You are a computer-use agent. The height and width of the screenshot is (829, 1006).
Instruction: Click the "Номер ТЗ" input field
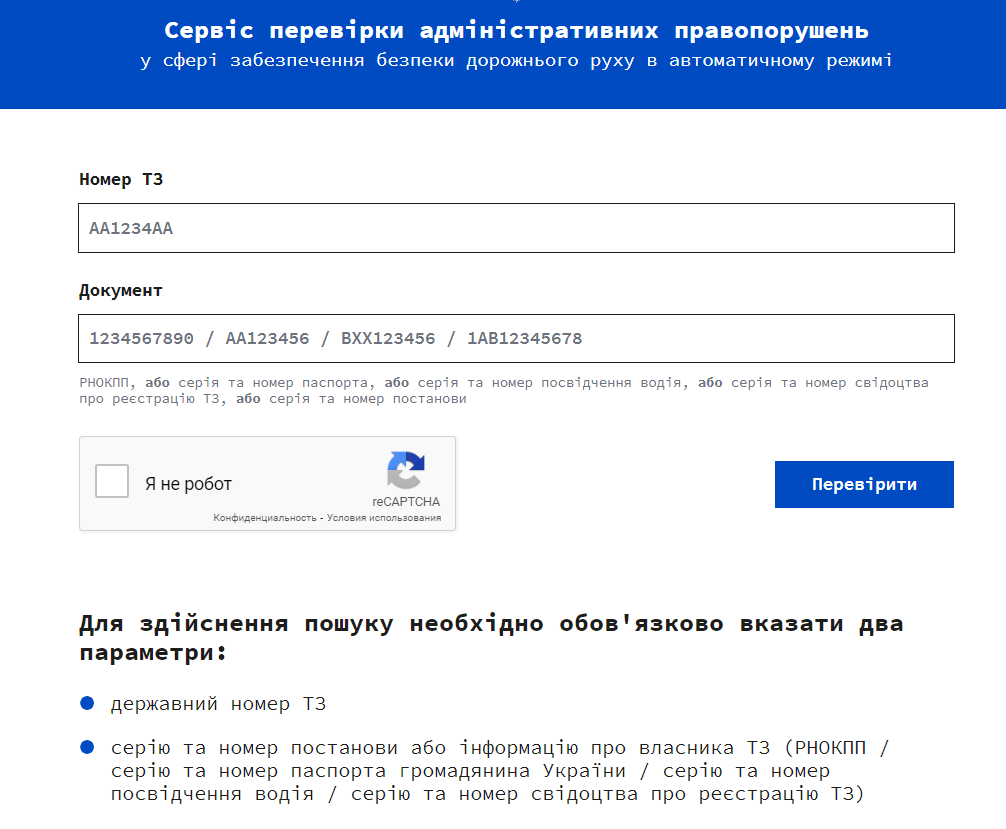click(x=517, y=228)
